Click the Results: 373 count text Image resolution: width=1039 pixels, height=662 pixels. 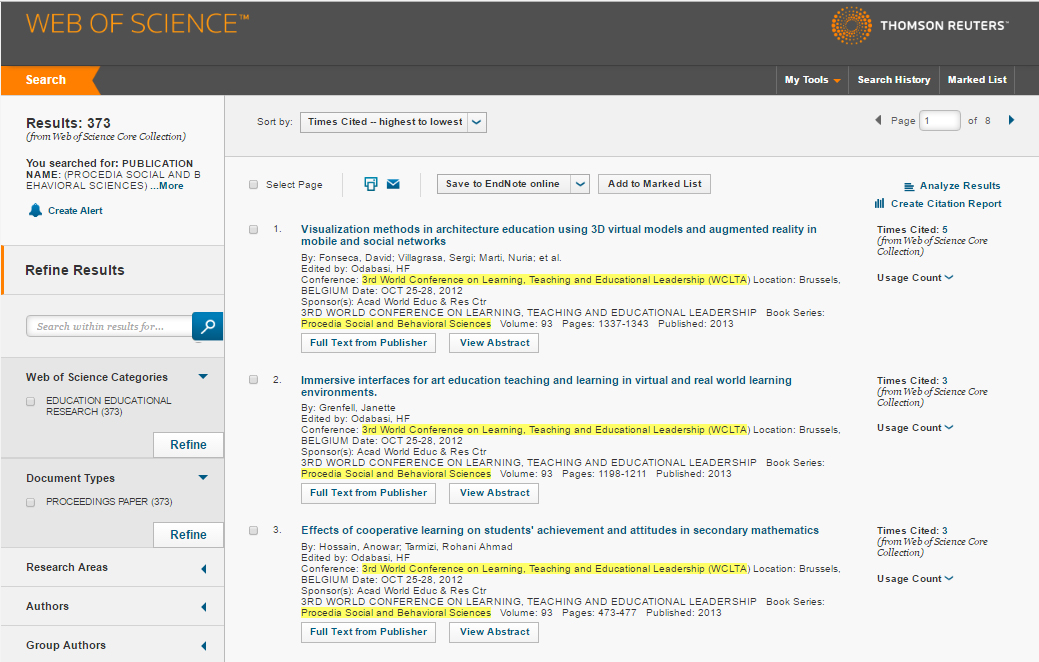(x=68, y=123)
